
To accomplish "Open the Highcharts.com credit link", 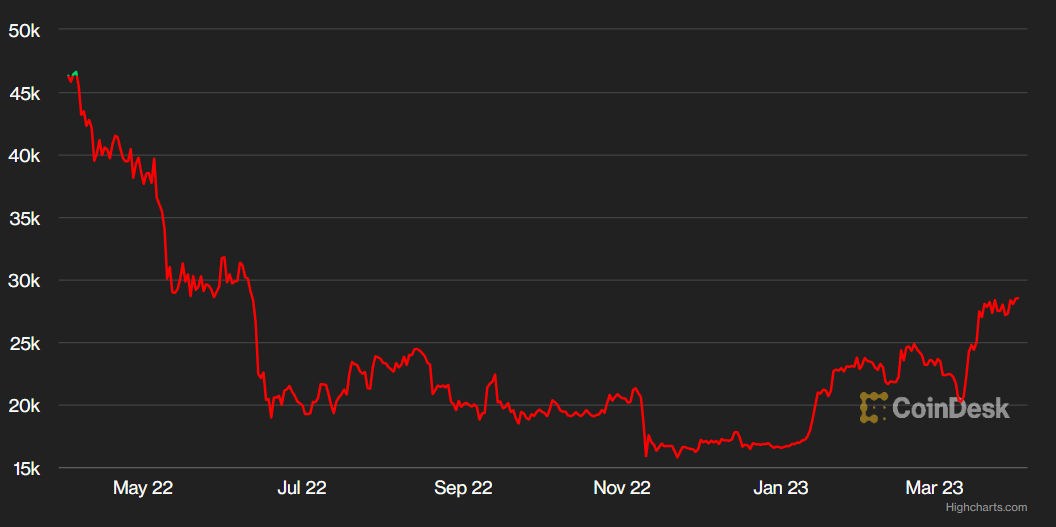I will click(986, 508).
